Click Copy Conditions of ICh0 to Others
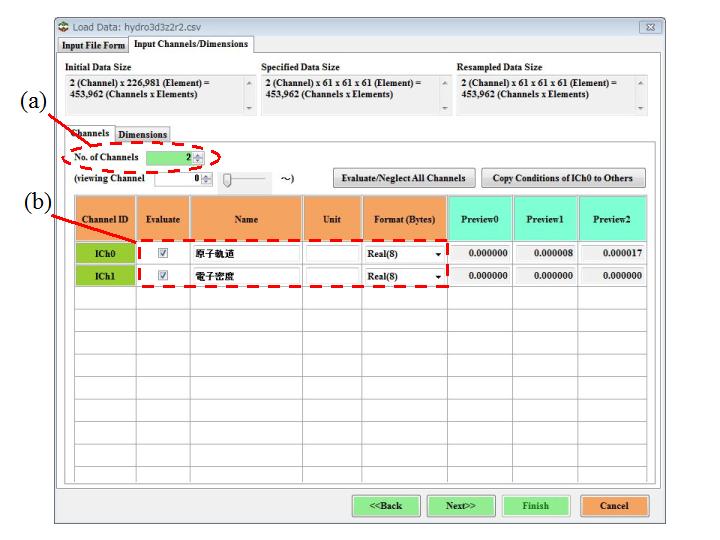Image resolution: width=720 pixels, height=540 pixels. [x=562, y=178]
